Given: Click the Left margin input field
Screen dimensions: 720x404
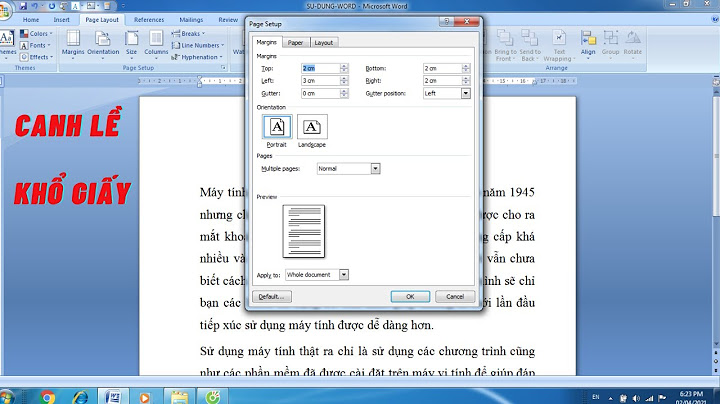Looking at the screenshot, I should coord(320,80).
